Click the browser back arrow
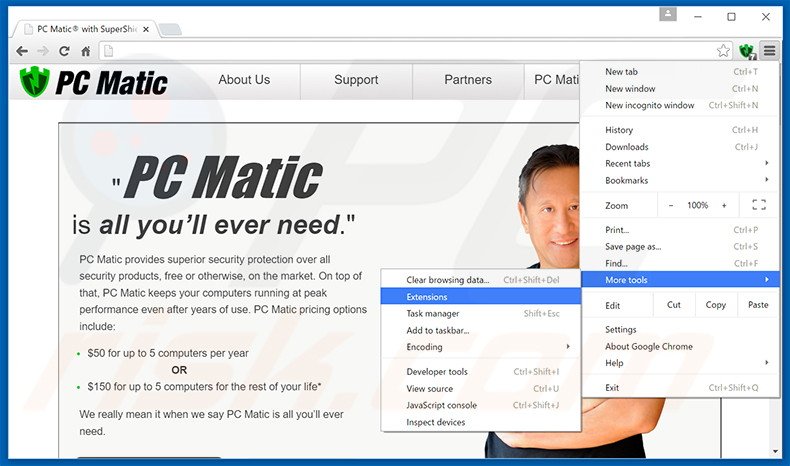 tap(22, 51)
